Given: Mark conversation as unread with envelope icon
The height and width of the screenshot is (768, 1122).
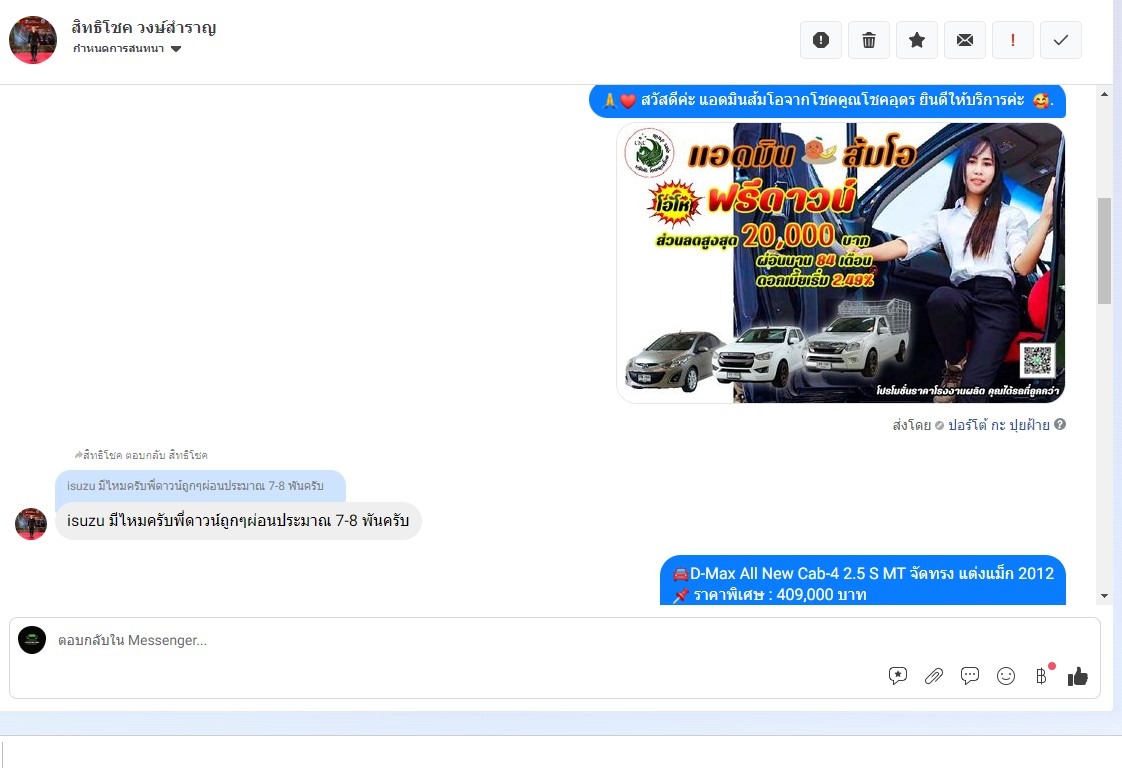Looking at the screenshot, I should pos(965,40).
